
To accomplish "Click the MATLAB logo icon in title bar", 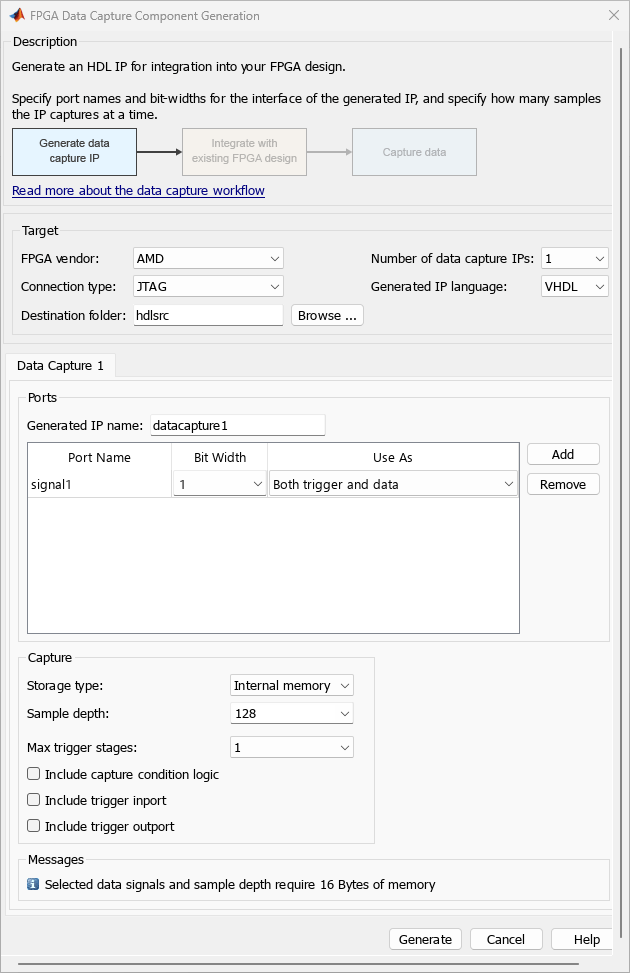I will [x=17, y=16].
